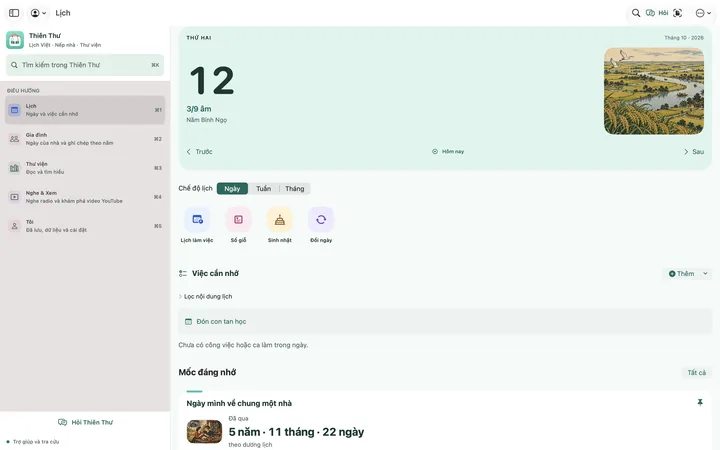Click the 3/9 âm lunar date
The width and height of the screenshot is (720, 450).
199,109
